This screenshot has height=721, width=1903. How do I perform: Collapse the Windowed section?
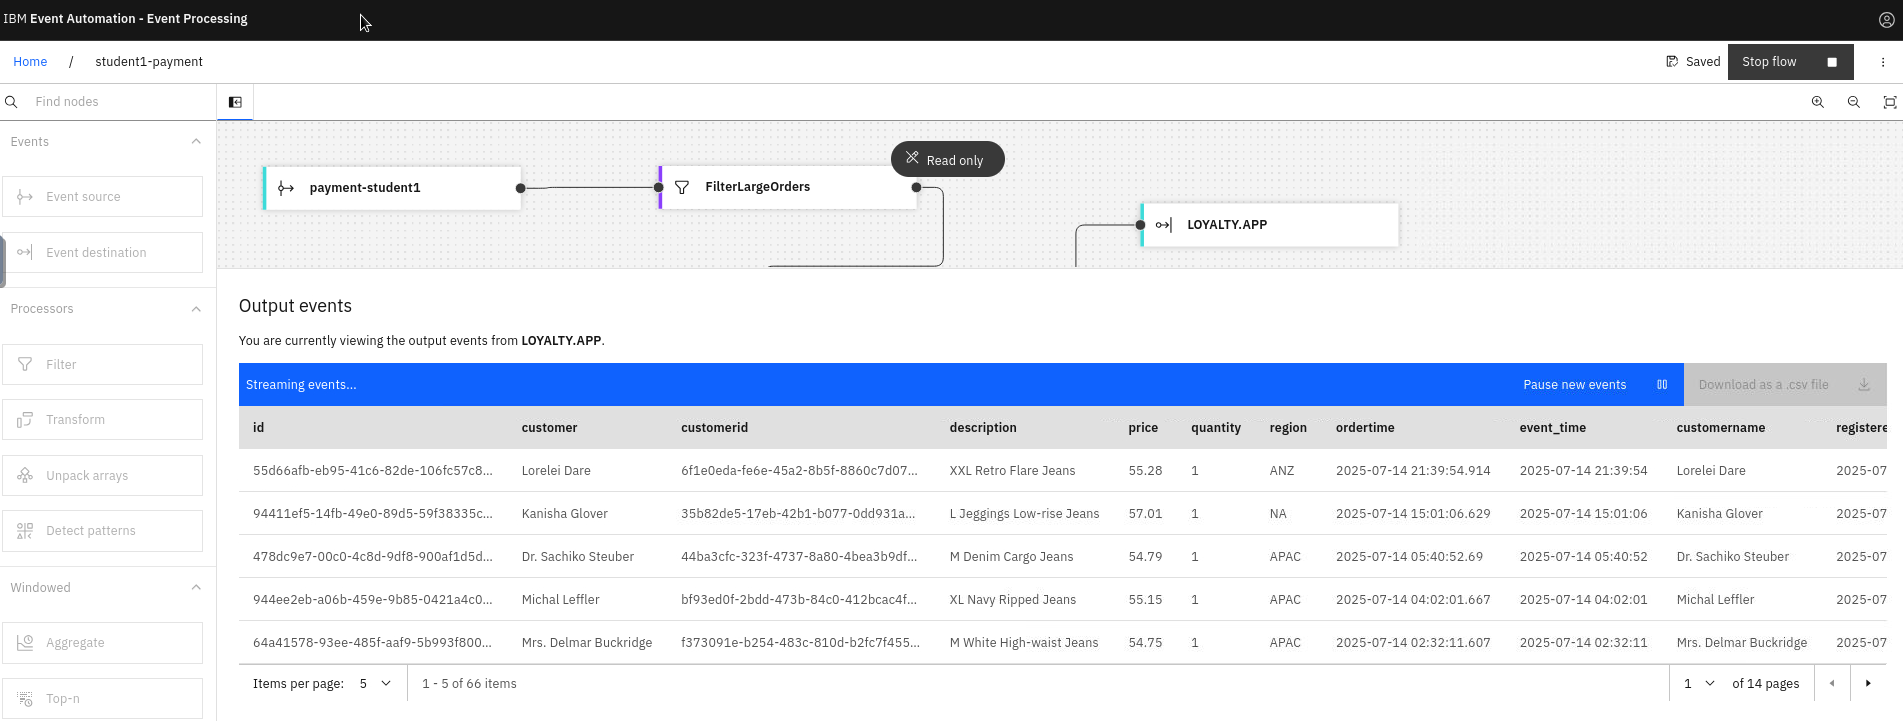(x=196, y=588)
